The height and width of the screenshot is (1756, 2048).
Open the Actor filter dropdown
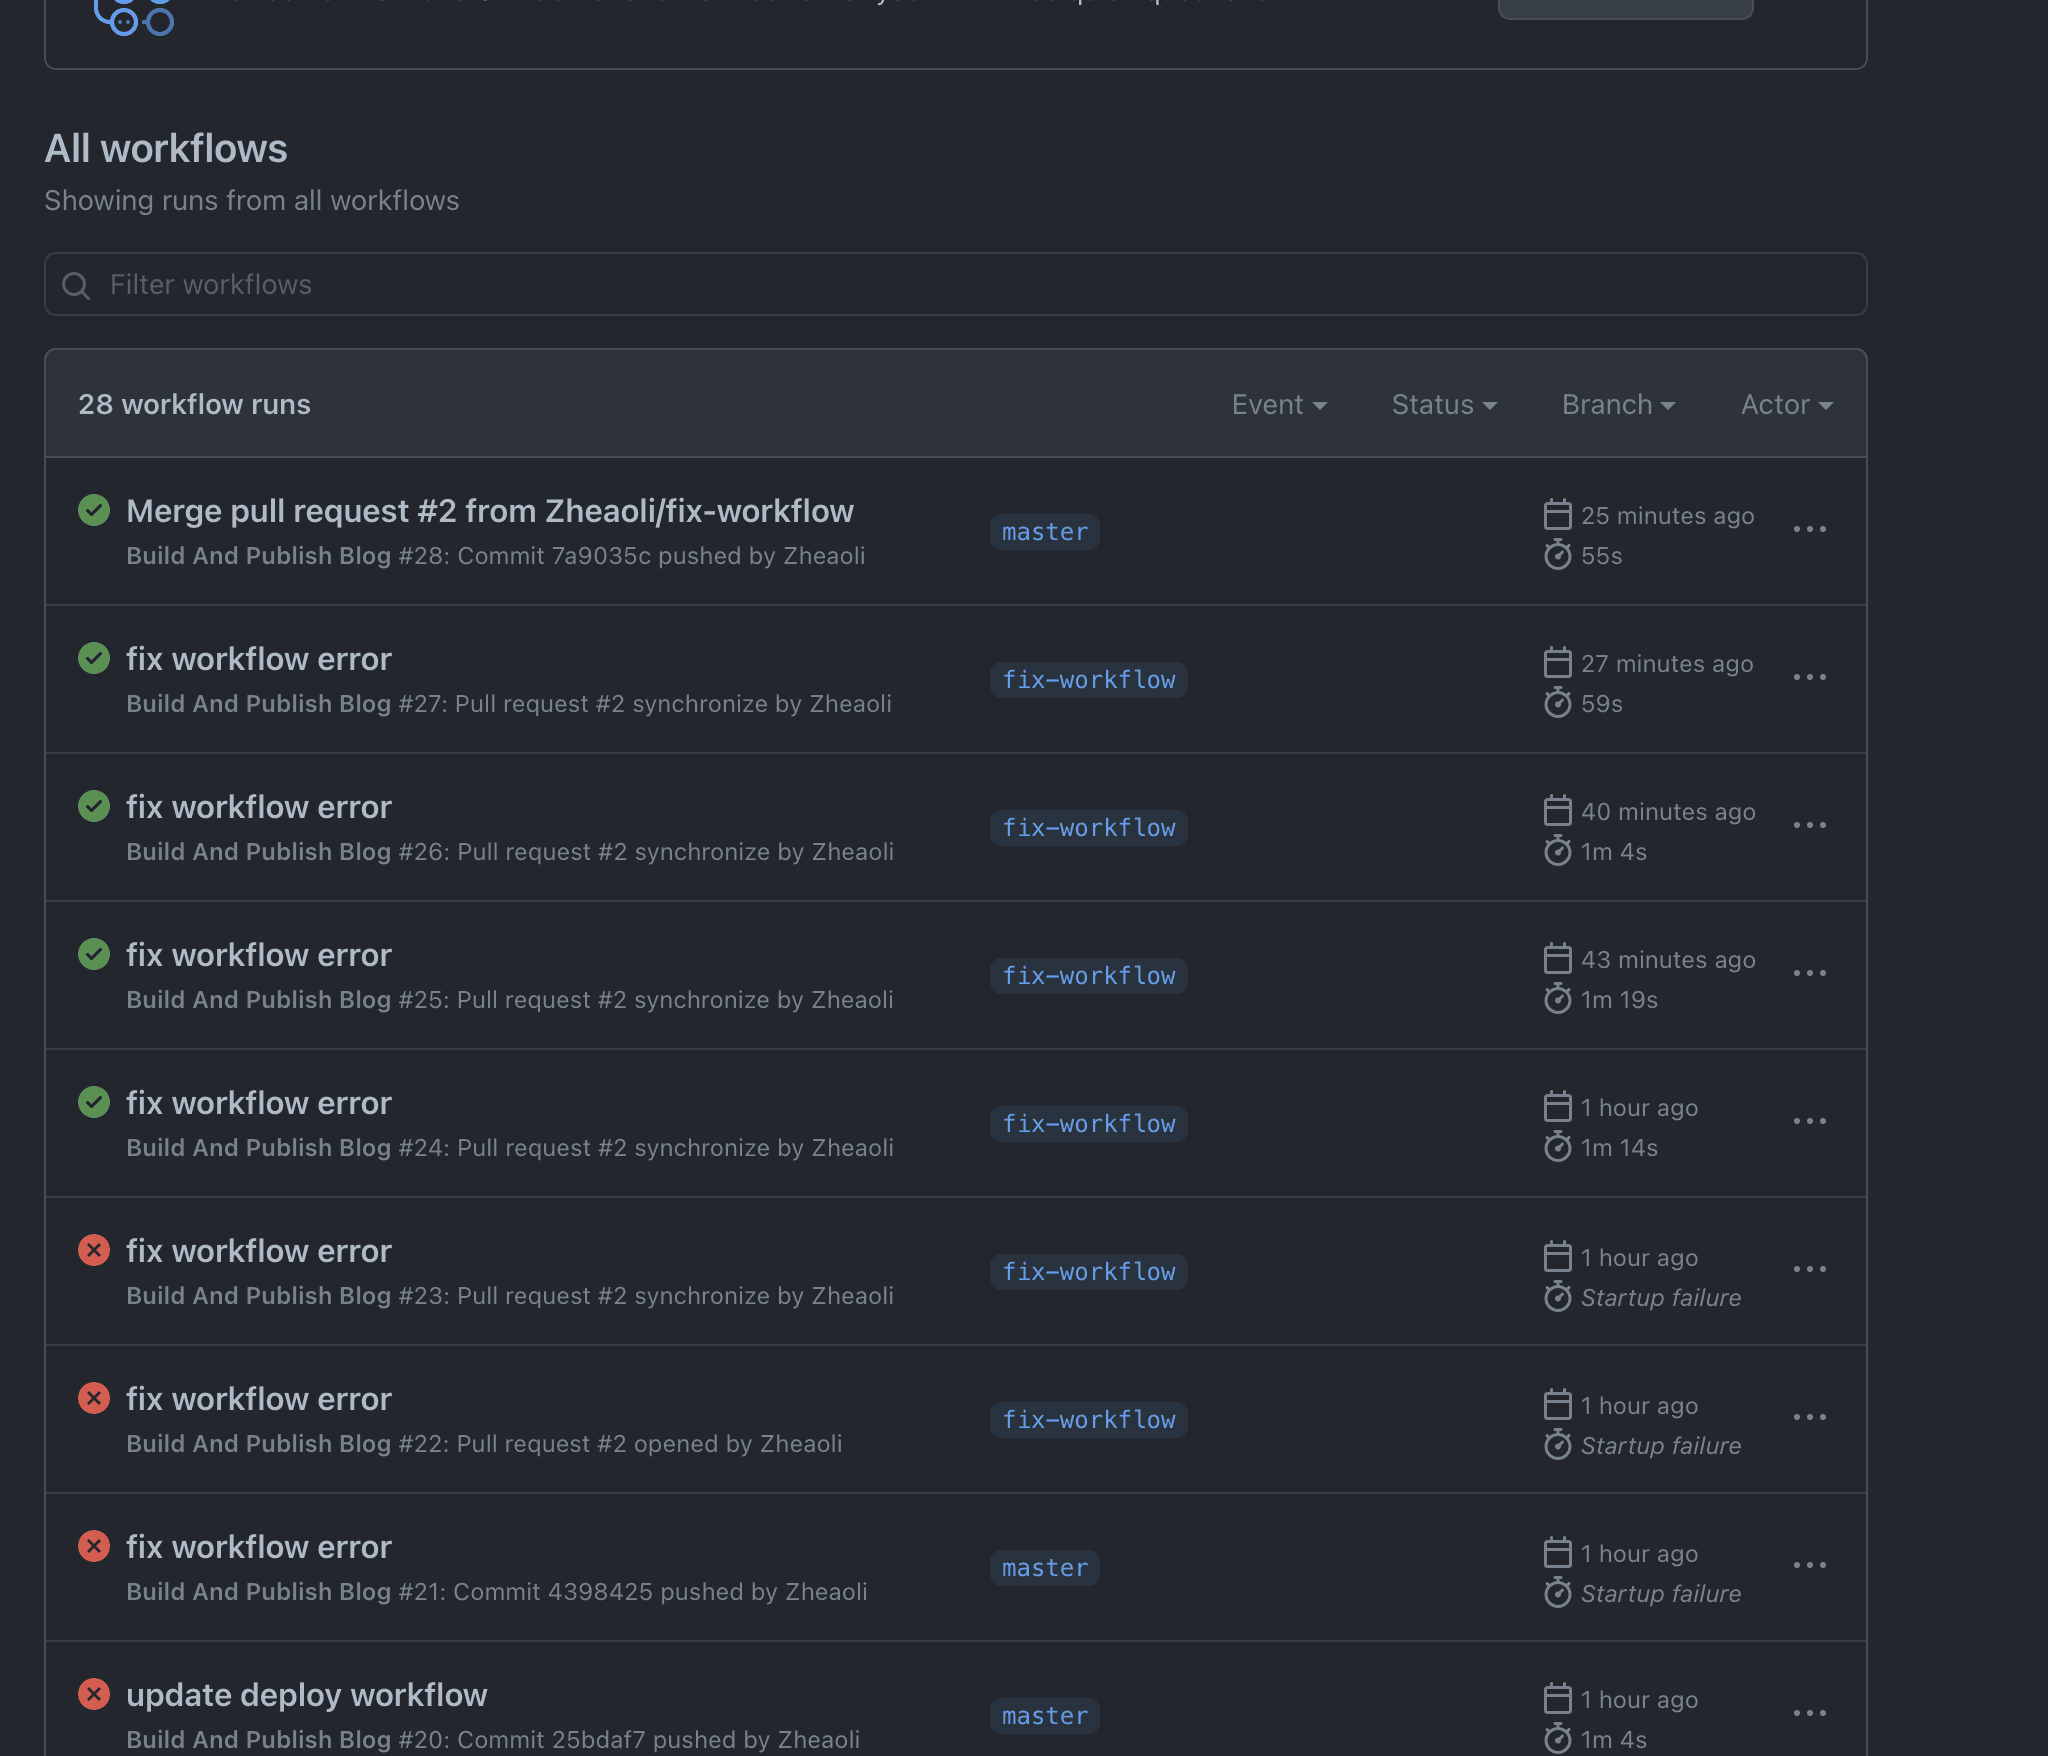point(1785,405)
